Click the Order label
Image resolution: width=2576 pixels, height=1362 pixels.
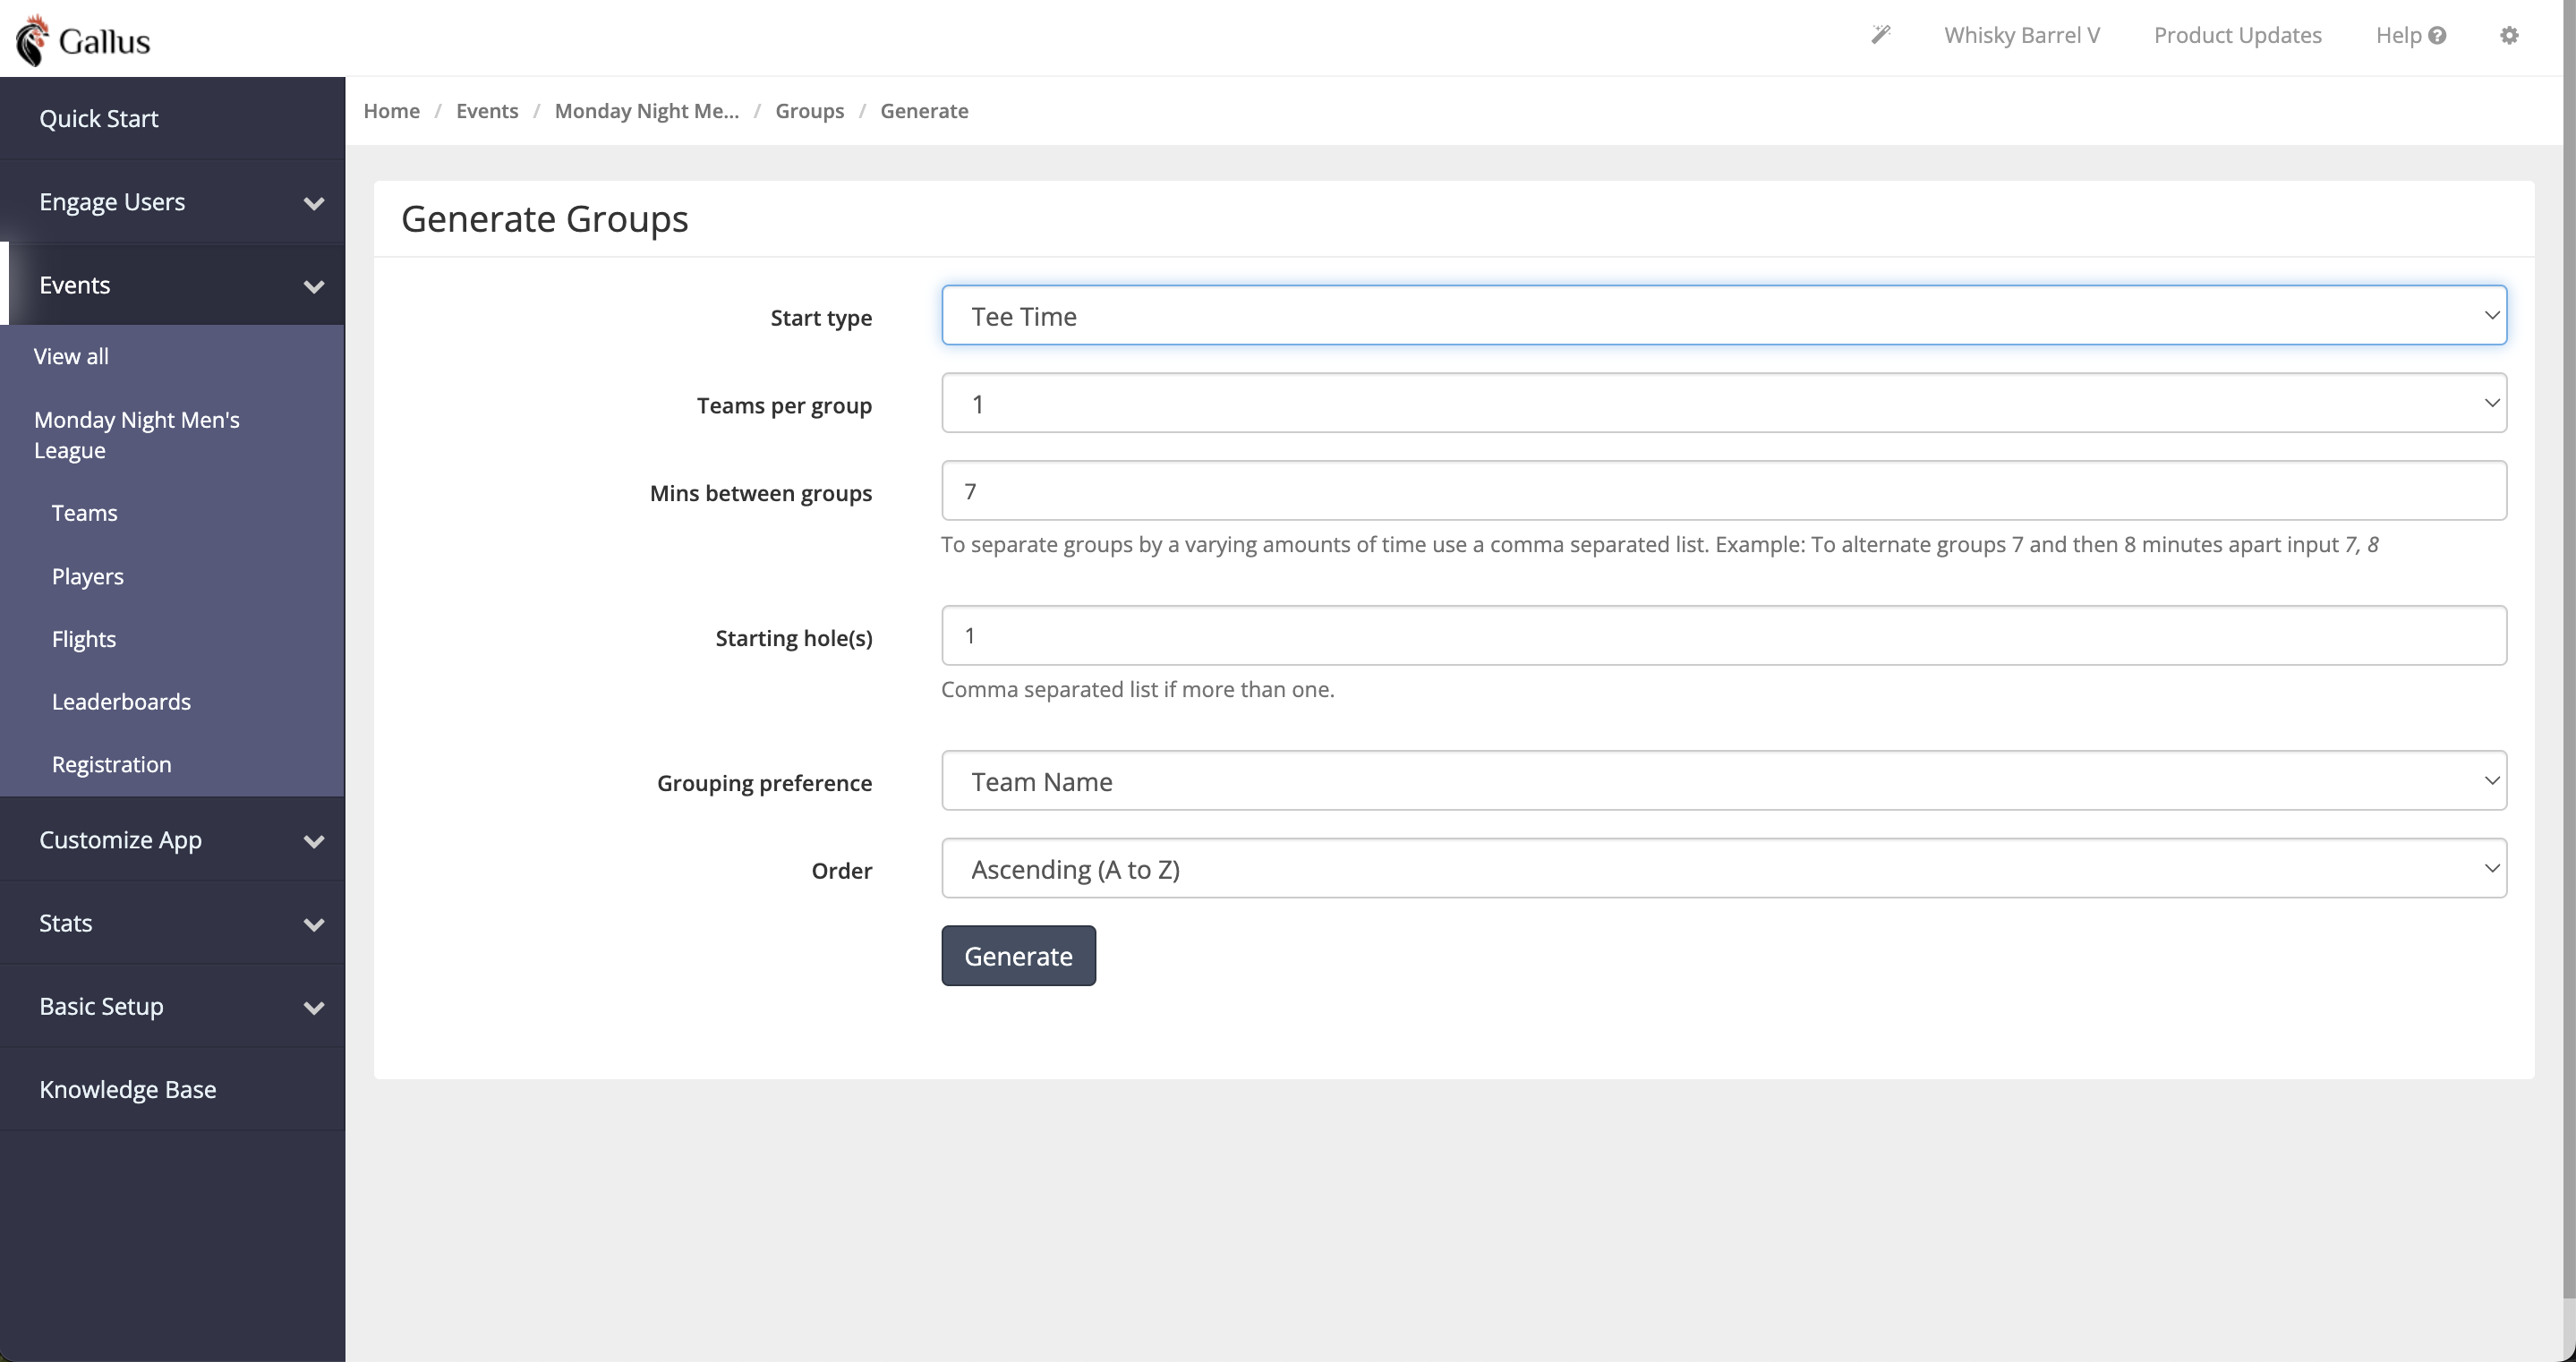842,871
